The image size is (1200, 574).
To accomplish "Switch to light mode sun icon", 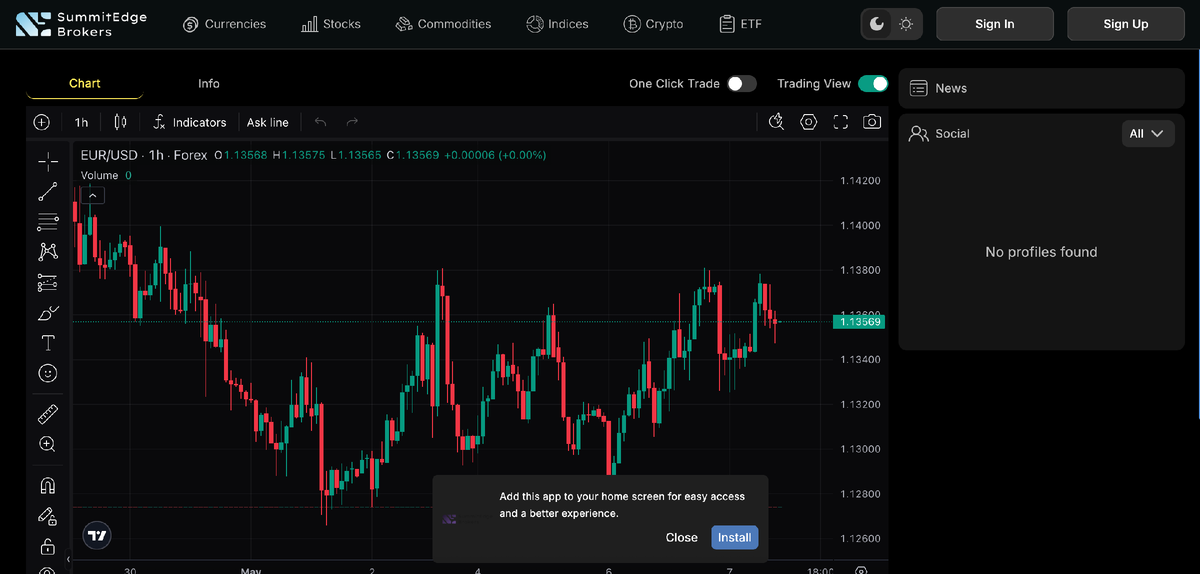I will (x=906, y=24).
